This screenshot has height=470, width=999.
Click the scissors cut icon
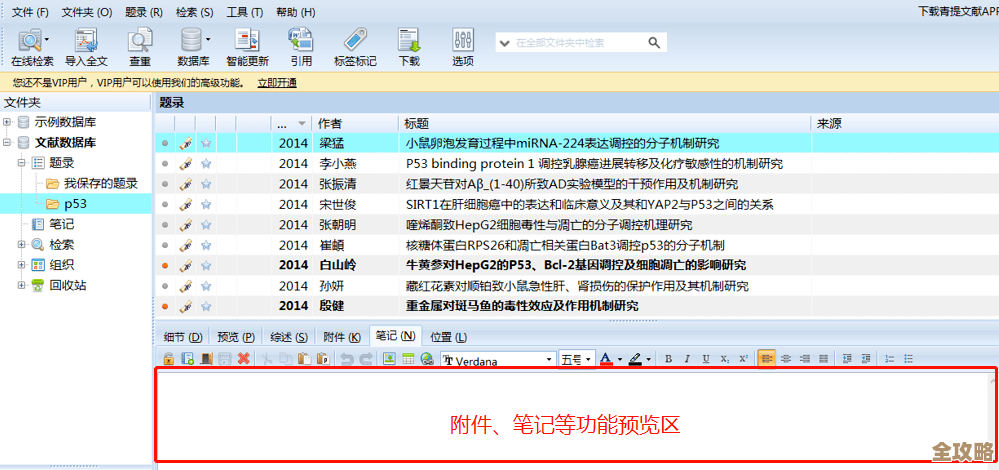point(267,359)
